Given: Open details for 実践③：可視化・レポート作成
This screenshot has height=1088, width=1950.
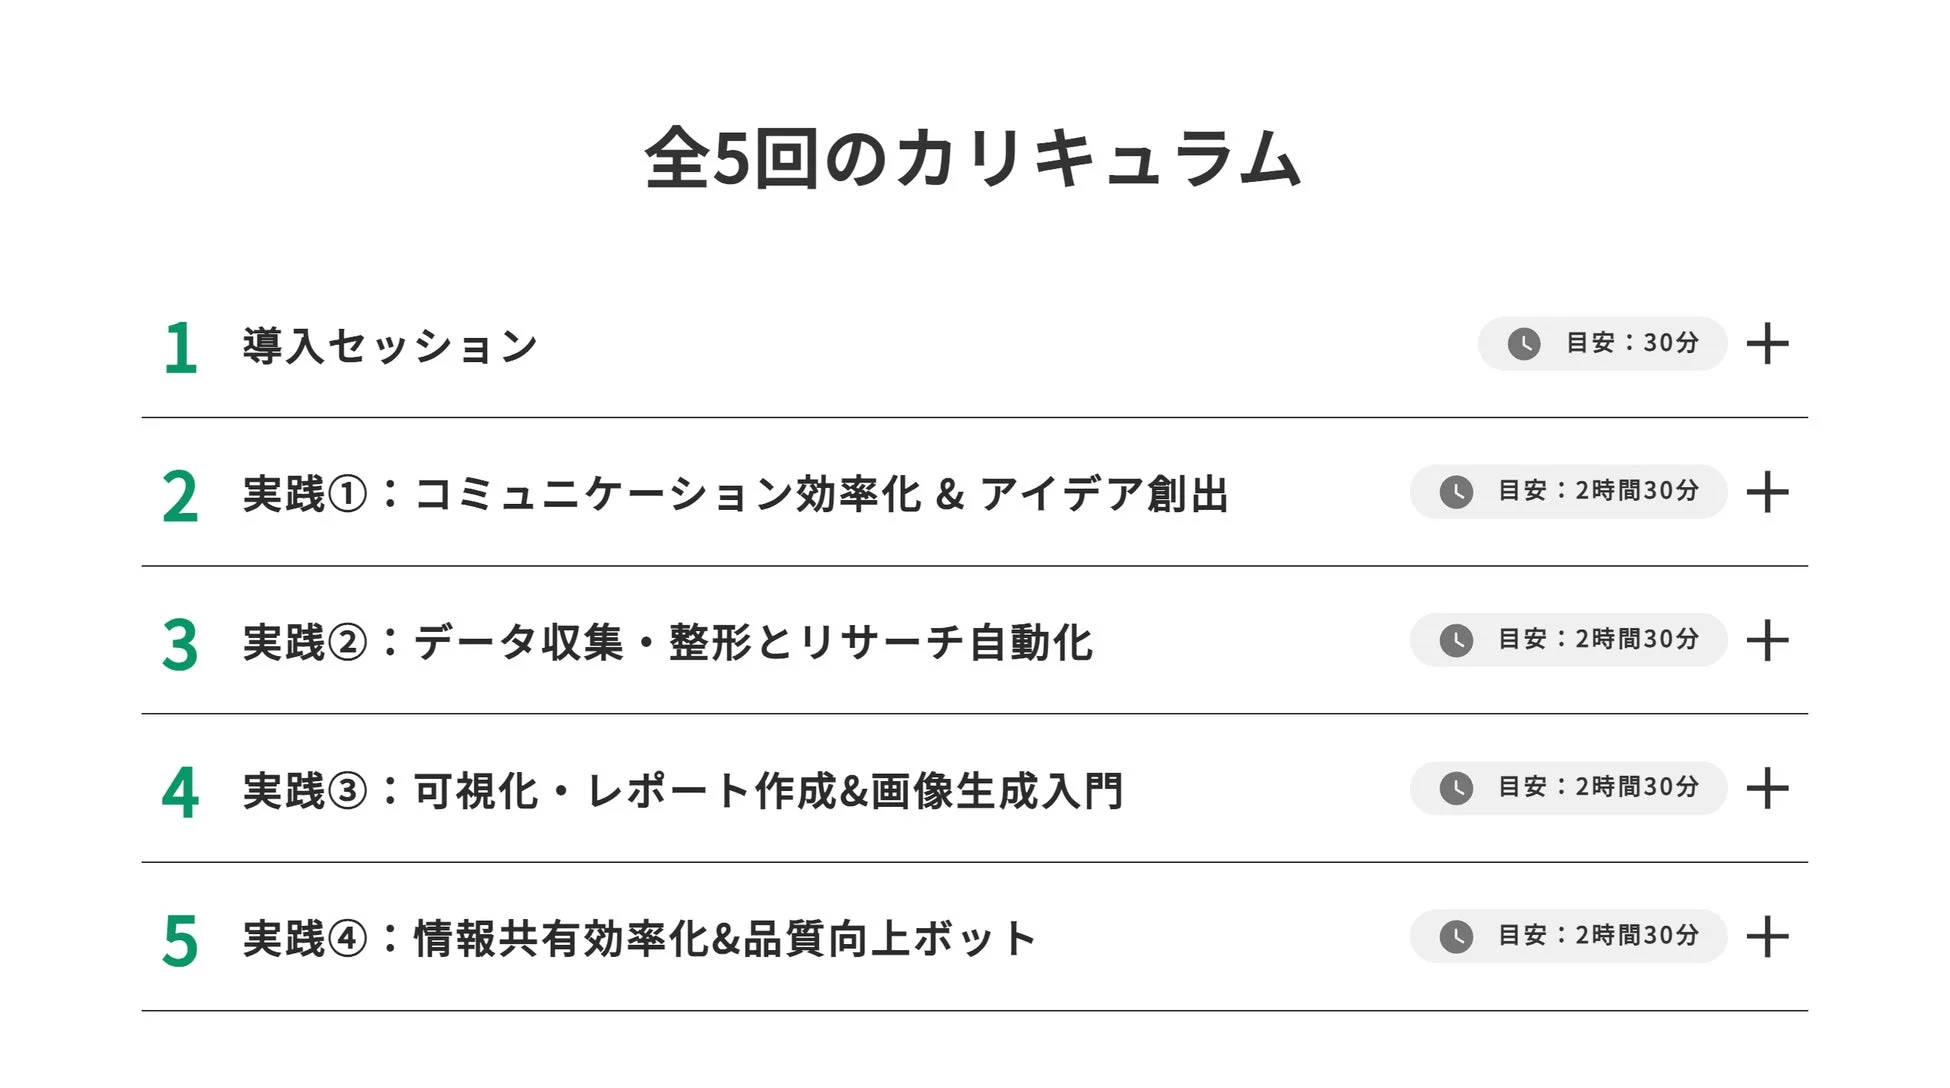Looking at the screenshot, I should [1770, 788].
